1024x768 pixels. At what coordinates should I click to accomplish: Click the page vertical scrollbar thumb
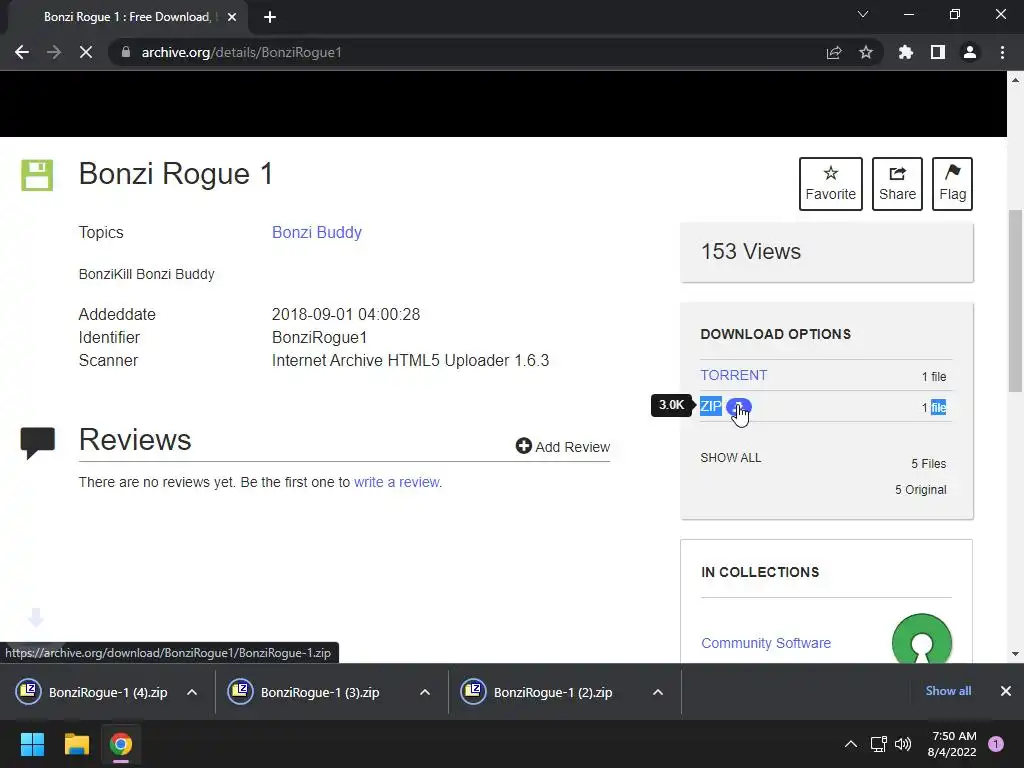tap(1015, 300)
